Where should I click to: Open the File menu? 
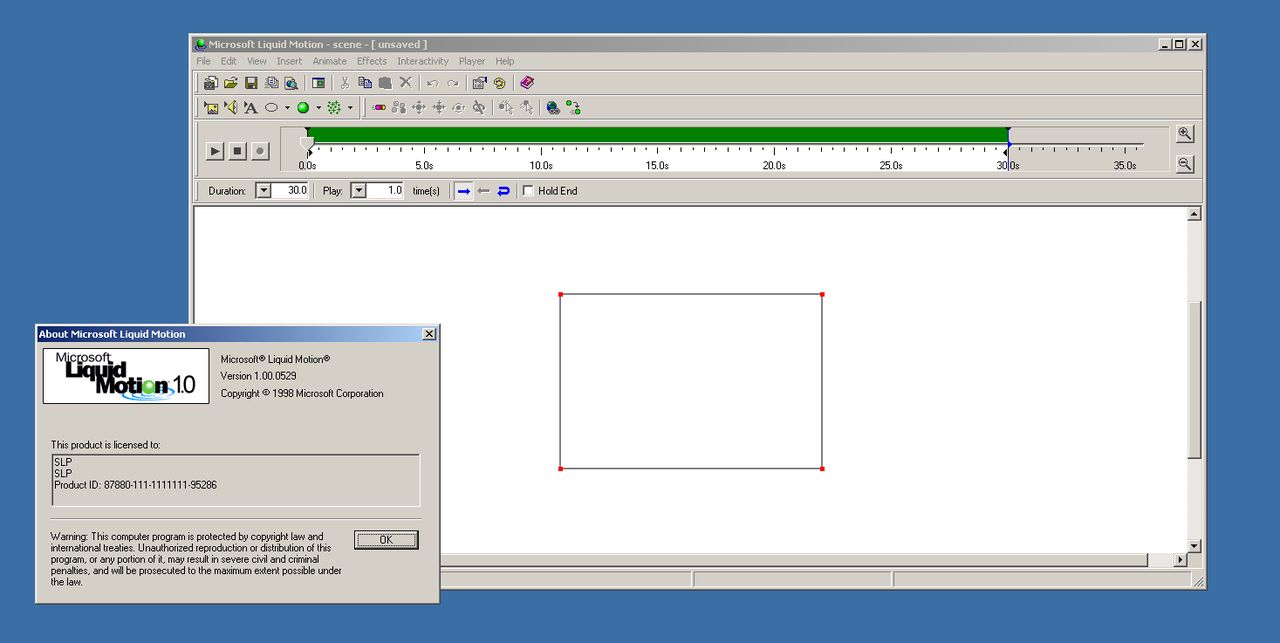coord(204,61)
